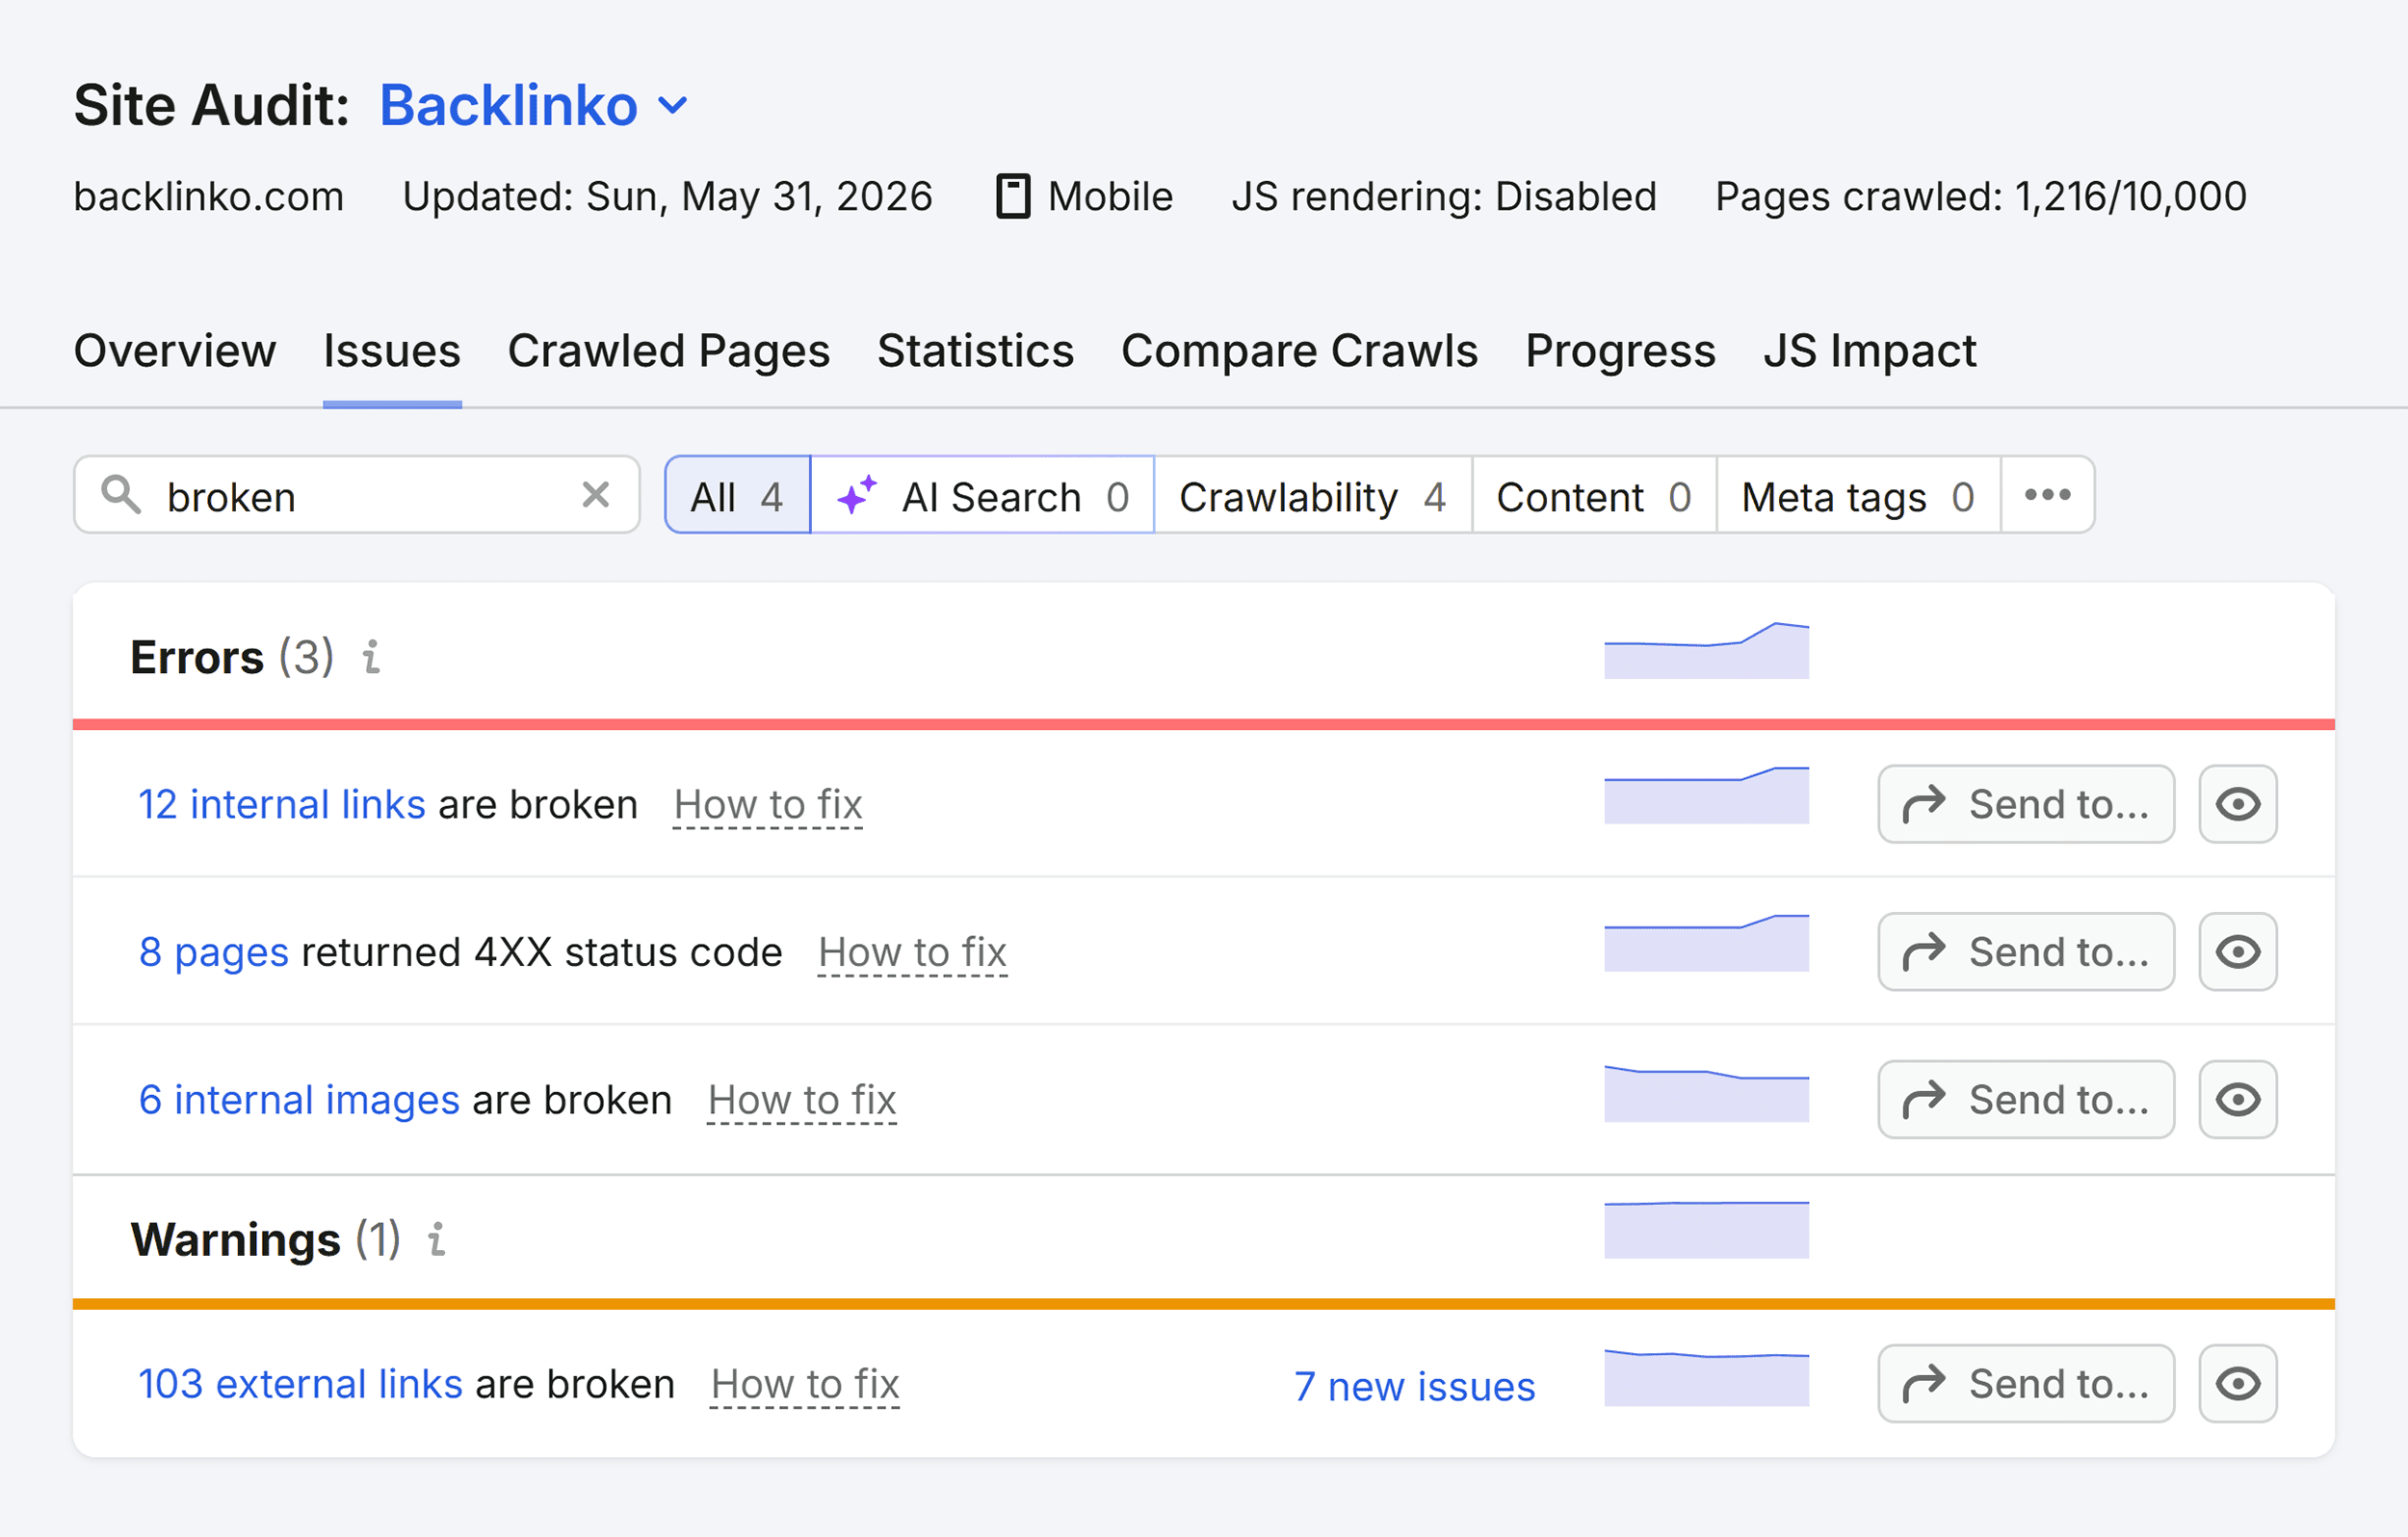
Task: Open the '8 pages' 4XX issue
Action: point(214,952)
